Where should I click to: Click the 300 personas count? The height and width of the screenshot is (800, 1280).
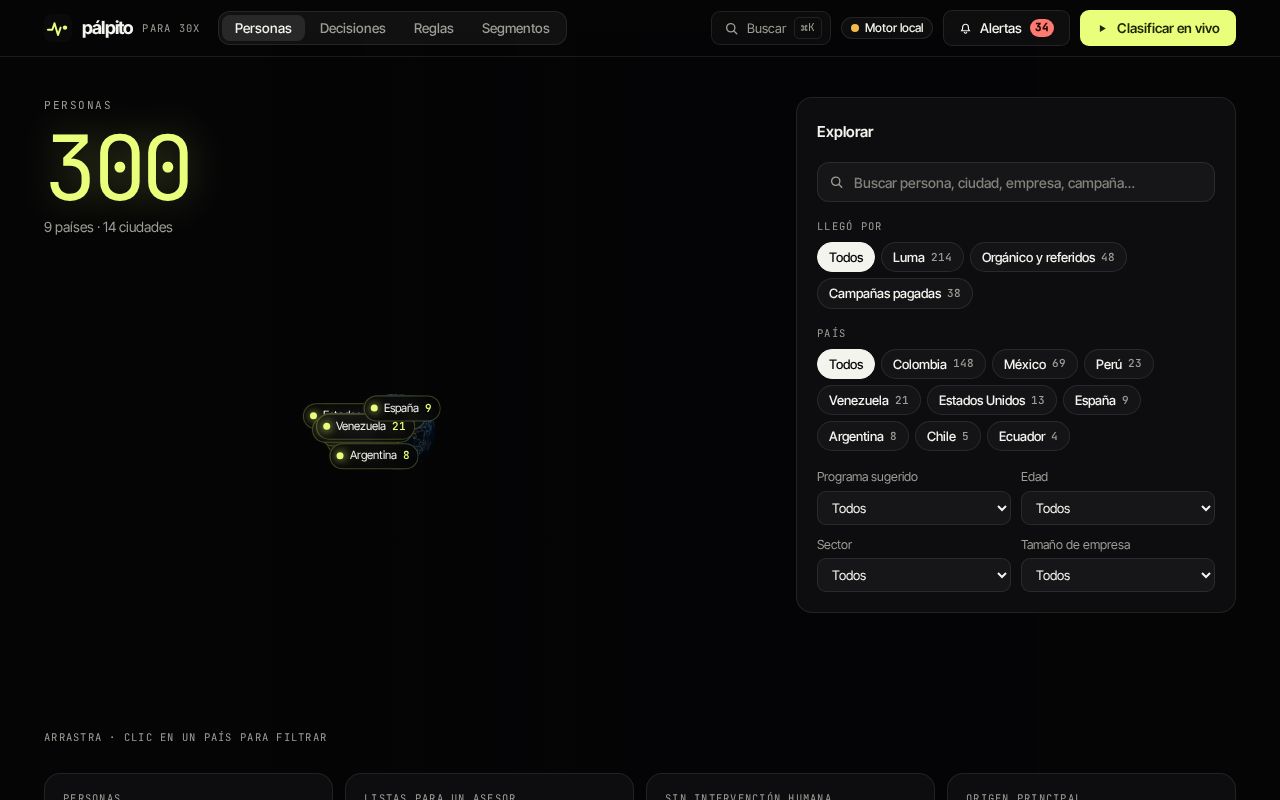click(119, 167)
